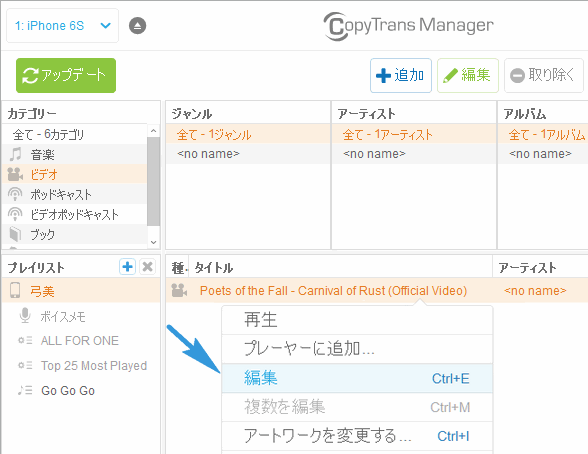Click the microphone icon beside ボイスメモ
588x454 pixels.
pos(25,315)
